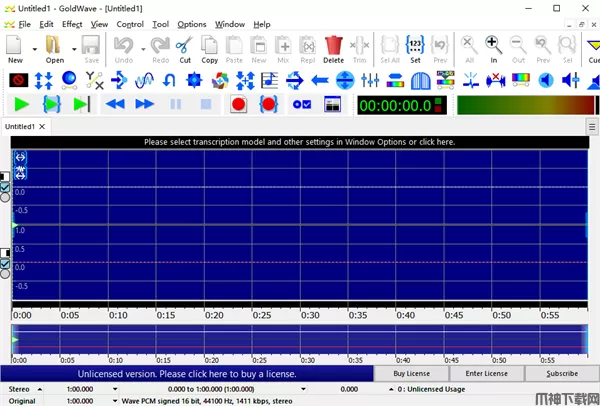Expand the New button dropdown arrow
The height and width of the screenshot is (406, 600).
[x=34, y=47]
